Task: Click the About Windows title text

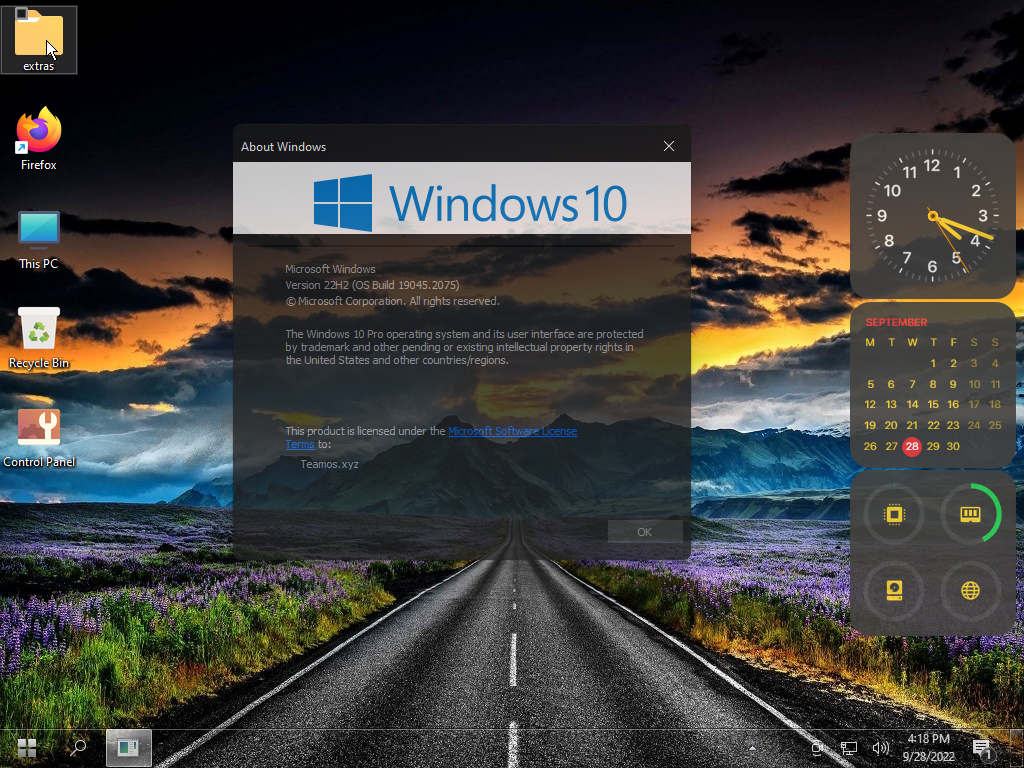Action: [283, 147]
